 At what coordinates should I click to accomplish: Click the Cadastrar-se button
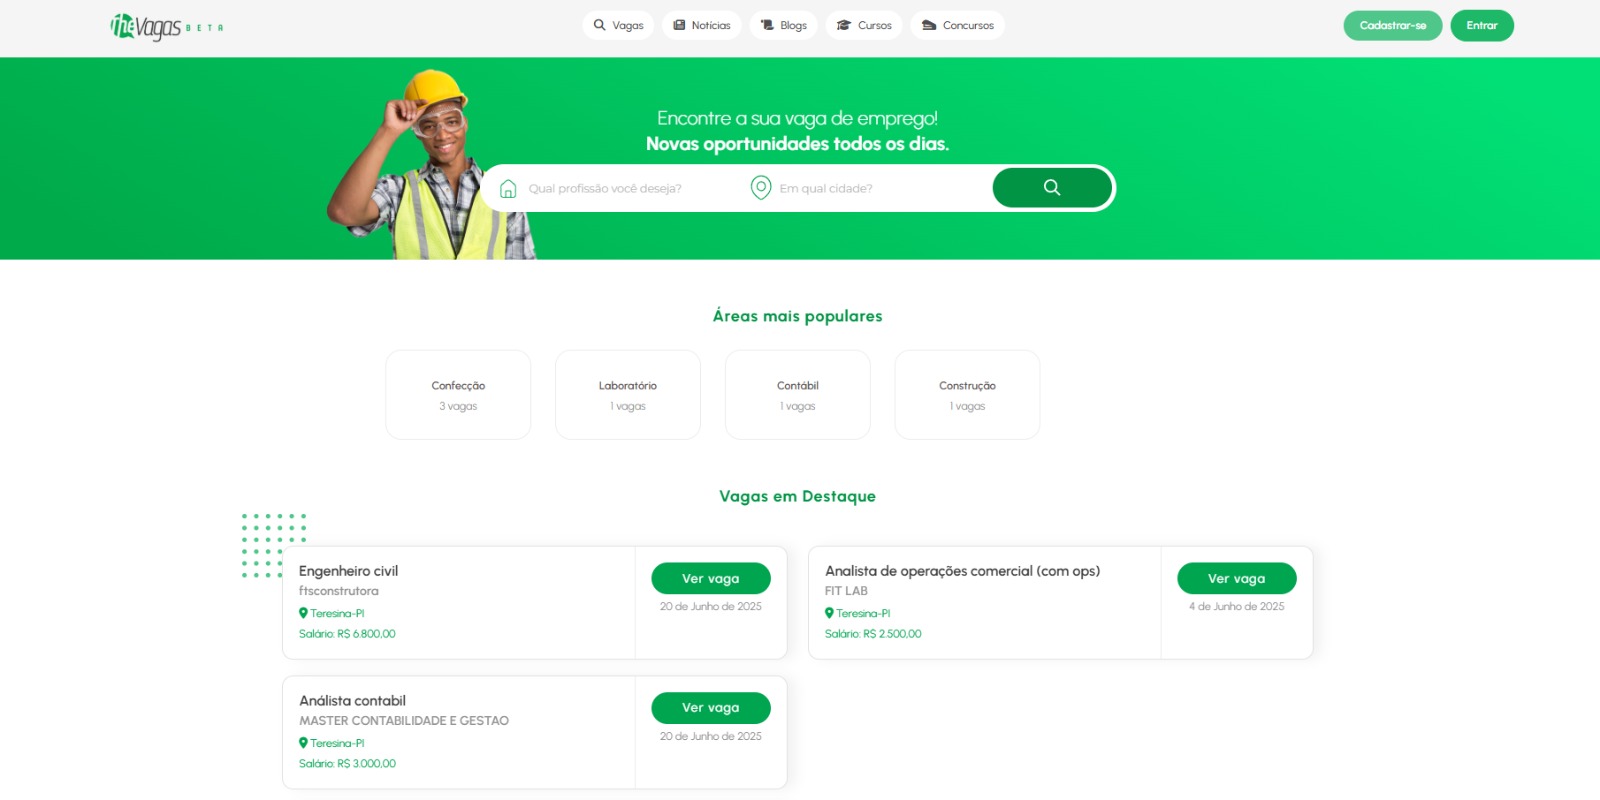click(x=1393, y=25)
